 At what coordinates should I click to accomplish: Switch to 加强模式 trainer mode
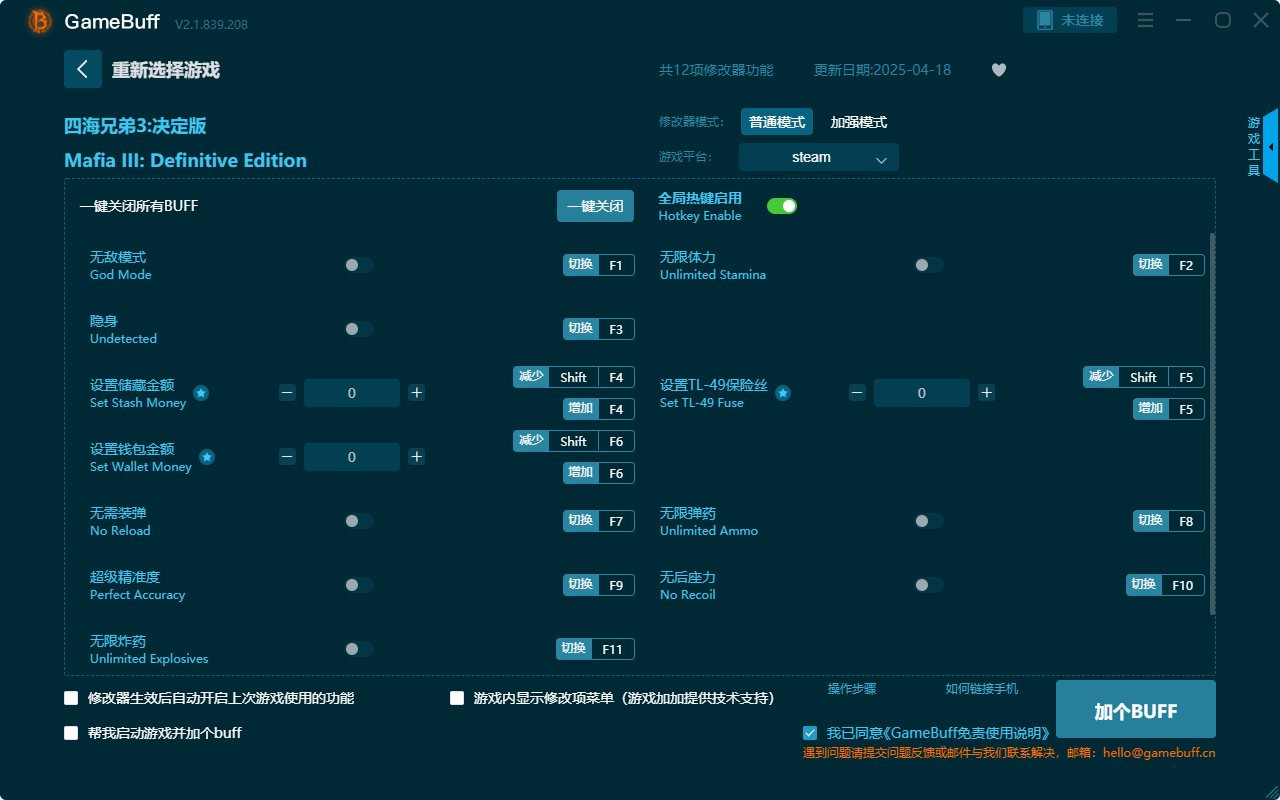click(x=858, y=121)
